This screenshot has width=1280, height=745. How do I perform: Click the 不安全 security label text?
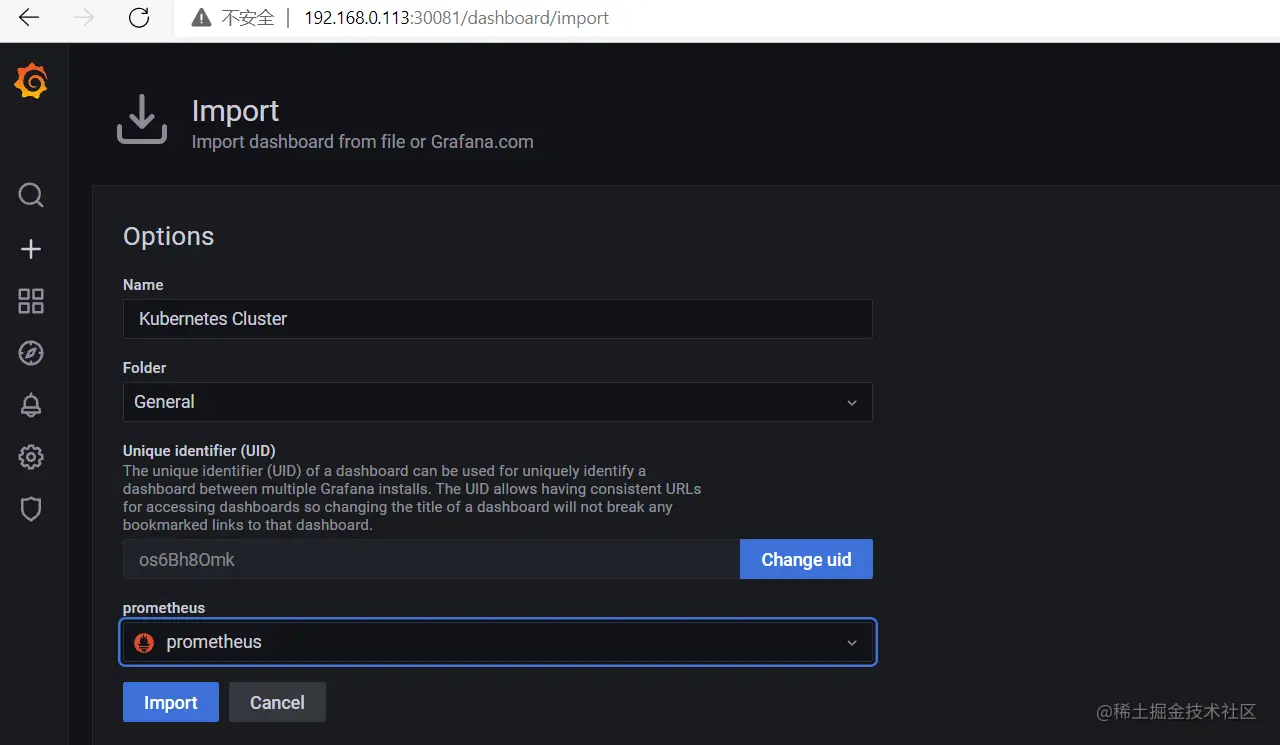[246, 18]
